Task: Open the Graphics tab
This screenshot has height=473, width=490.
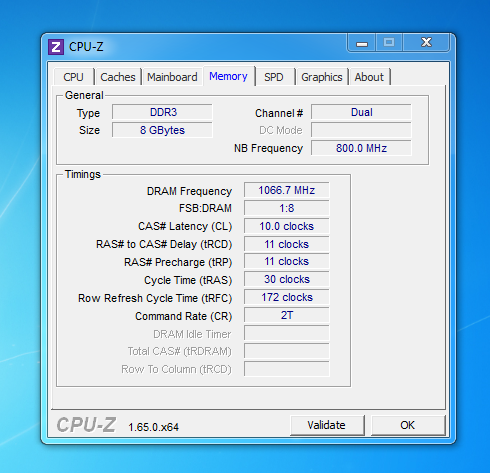Action: click(x=322, y=77)
